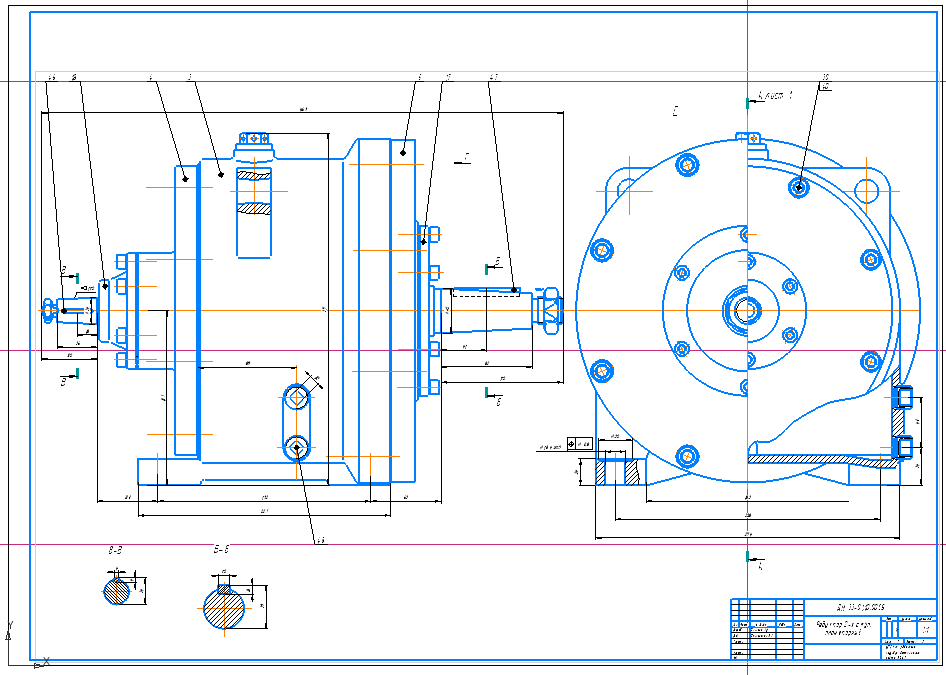The image size is (946, 675).
Task: Click the hex nut on output shaft end
Action: (548, 310)
